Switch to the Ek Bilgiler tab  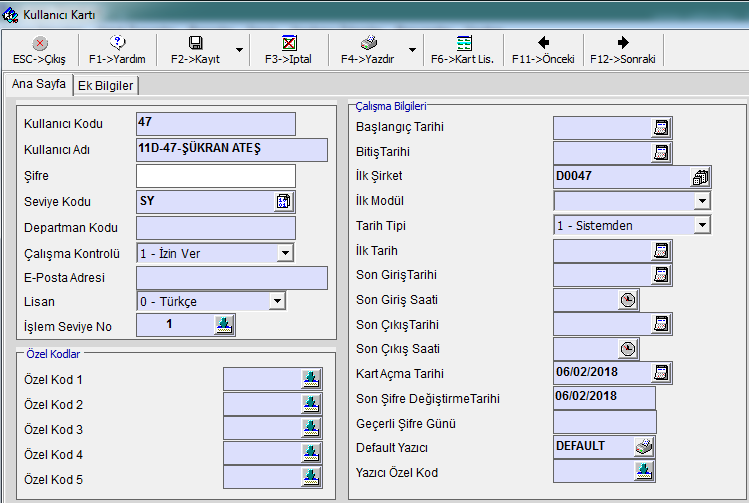click(106, 86)
